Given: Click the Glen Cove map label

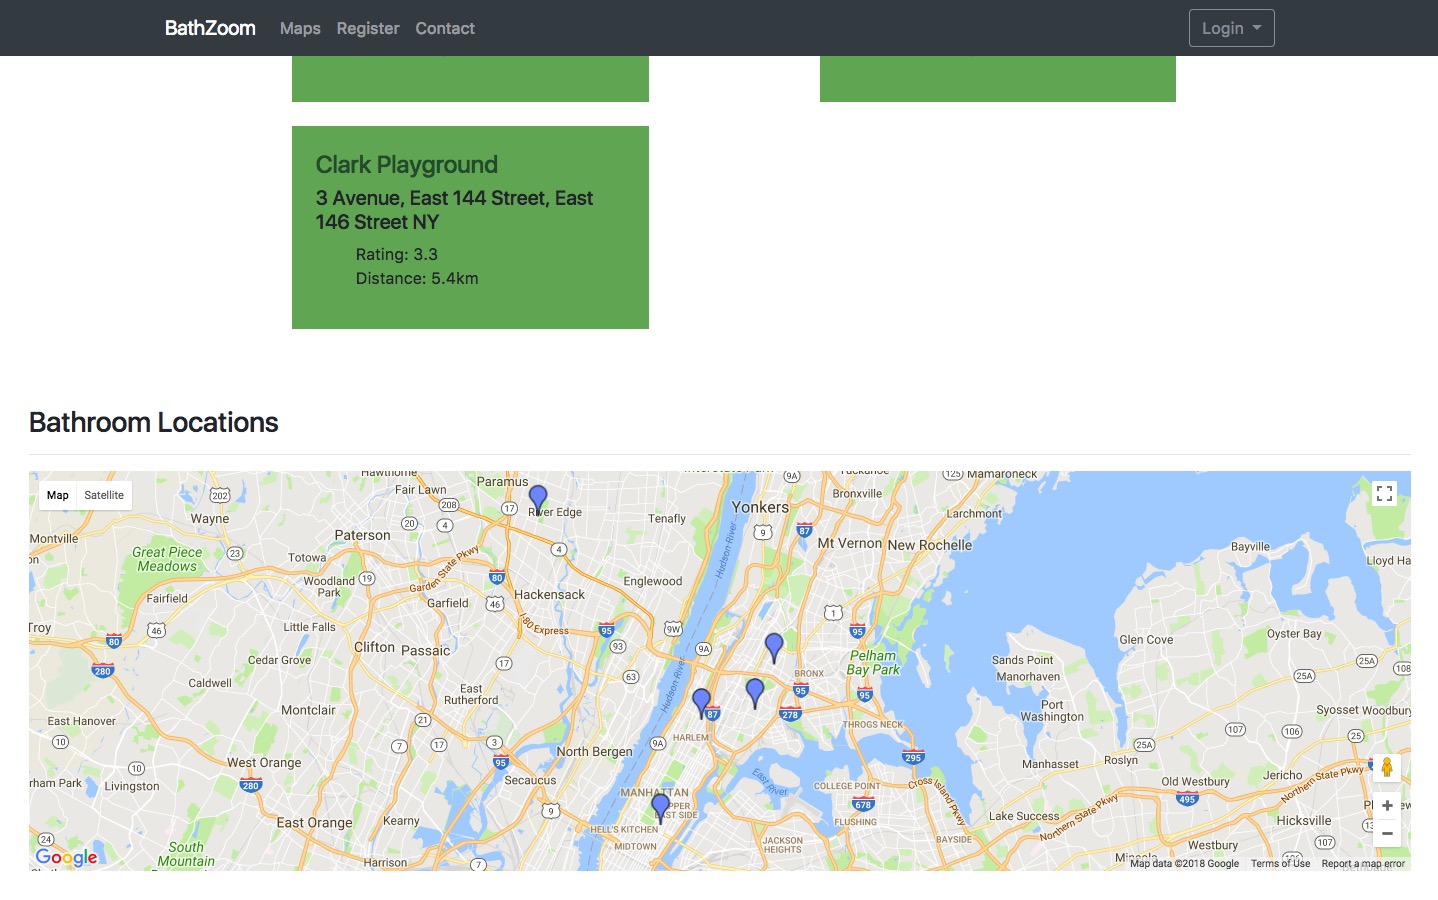Looking at the screenshot, I should (x=1146, y=640).
